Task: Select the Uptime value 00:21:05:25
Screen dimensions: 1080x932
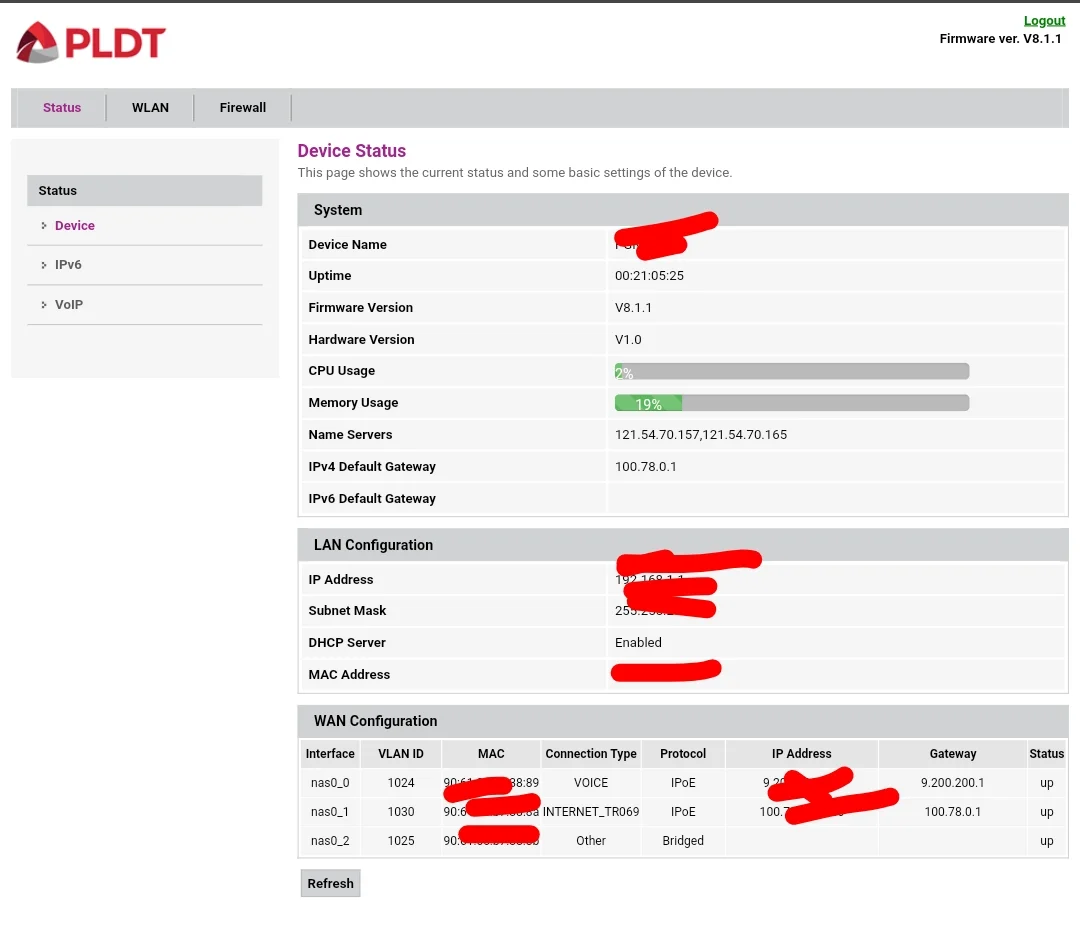Action: click(x=649, y=276)
